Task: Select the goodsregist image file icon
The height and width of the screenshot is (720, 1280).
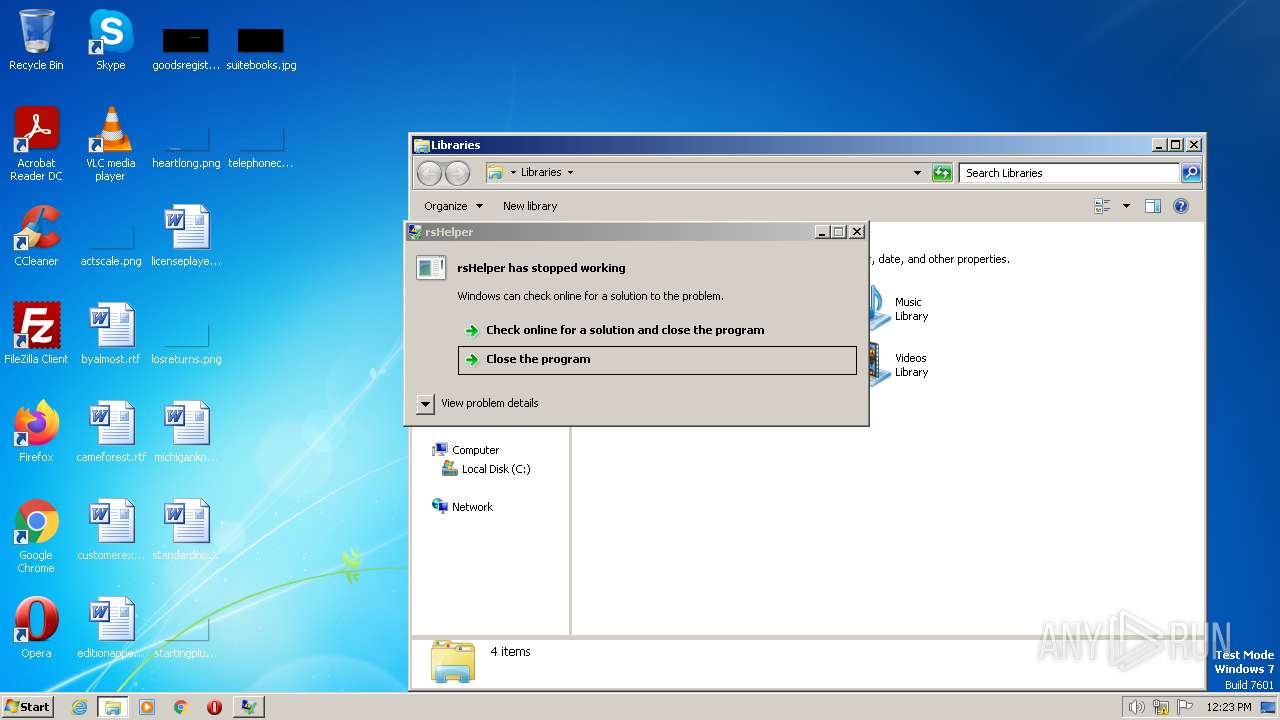Action: pos(186,50)
